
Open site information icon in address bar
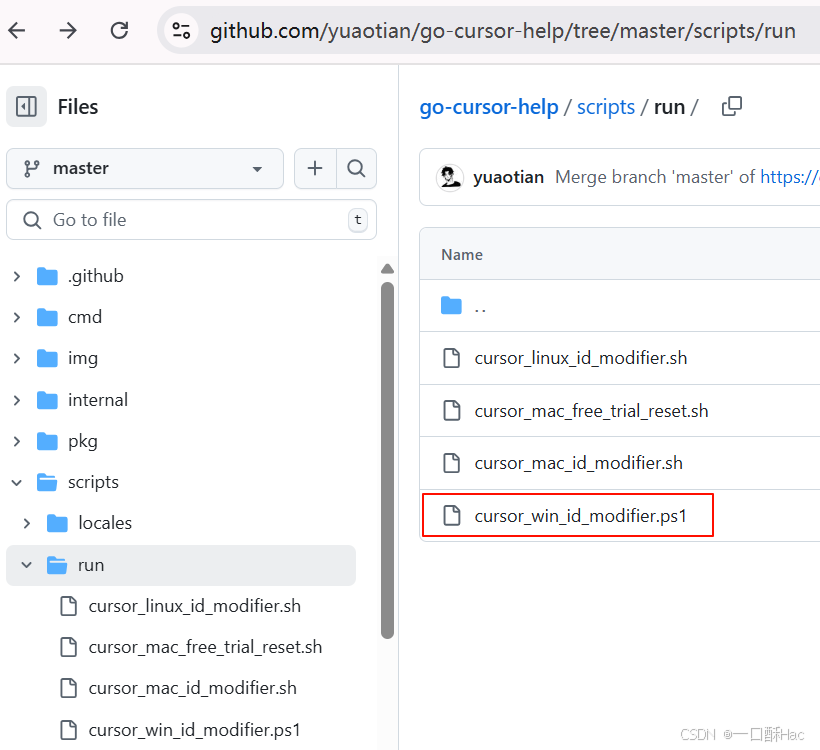[181, 30]
